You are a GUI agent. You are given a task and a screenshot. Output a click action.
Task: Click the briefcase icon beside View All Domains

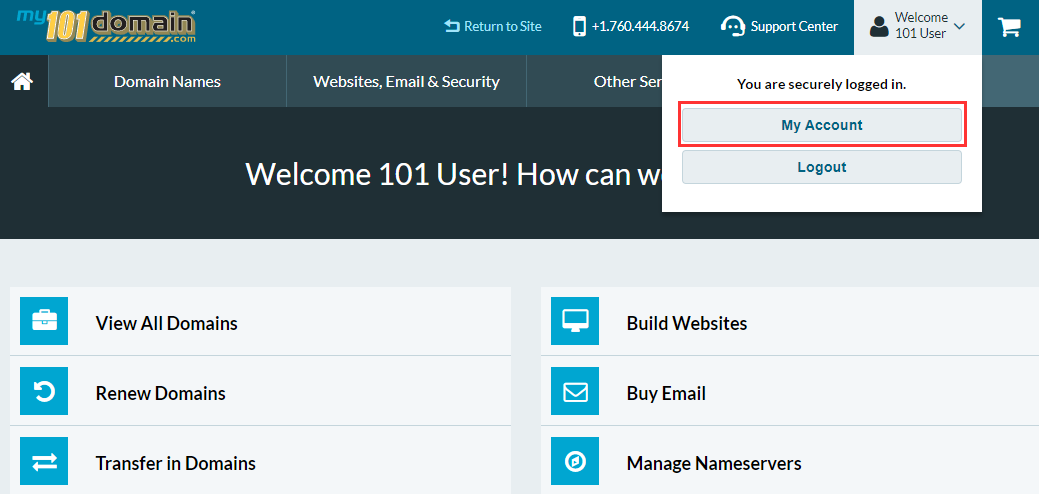pyautogui.click(x=44, y=321)
